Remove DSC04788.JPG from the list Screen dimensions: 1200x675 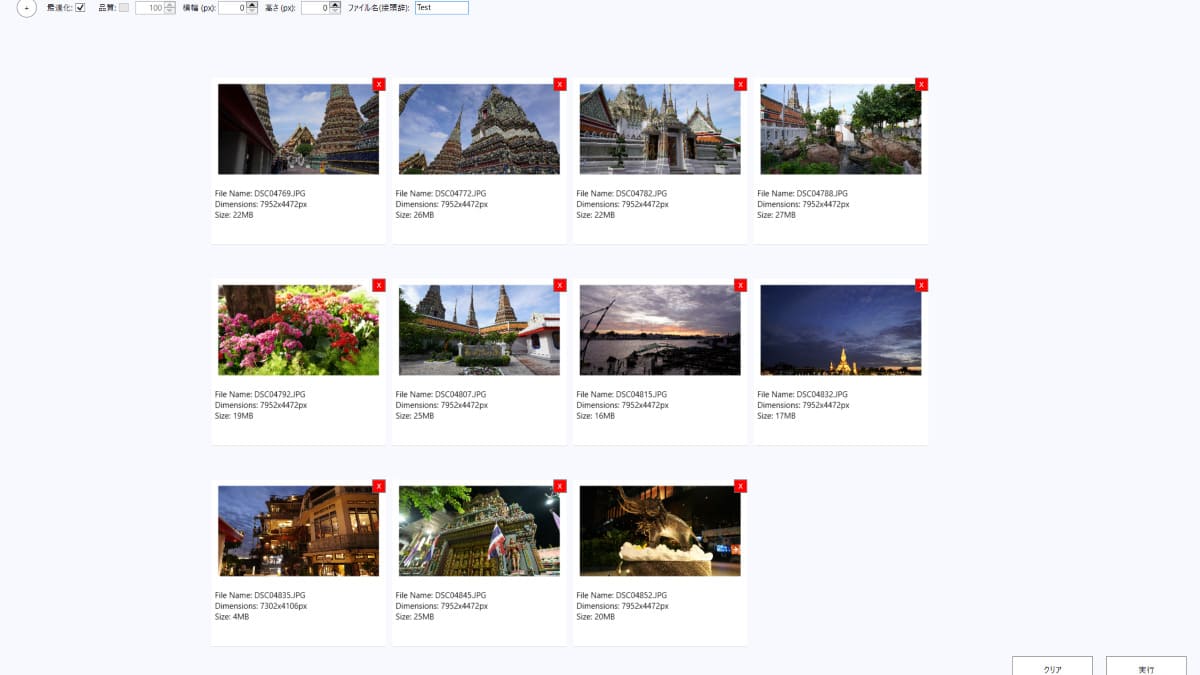tap(921, 85)
